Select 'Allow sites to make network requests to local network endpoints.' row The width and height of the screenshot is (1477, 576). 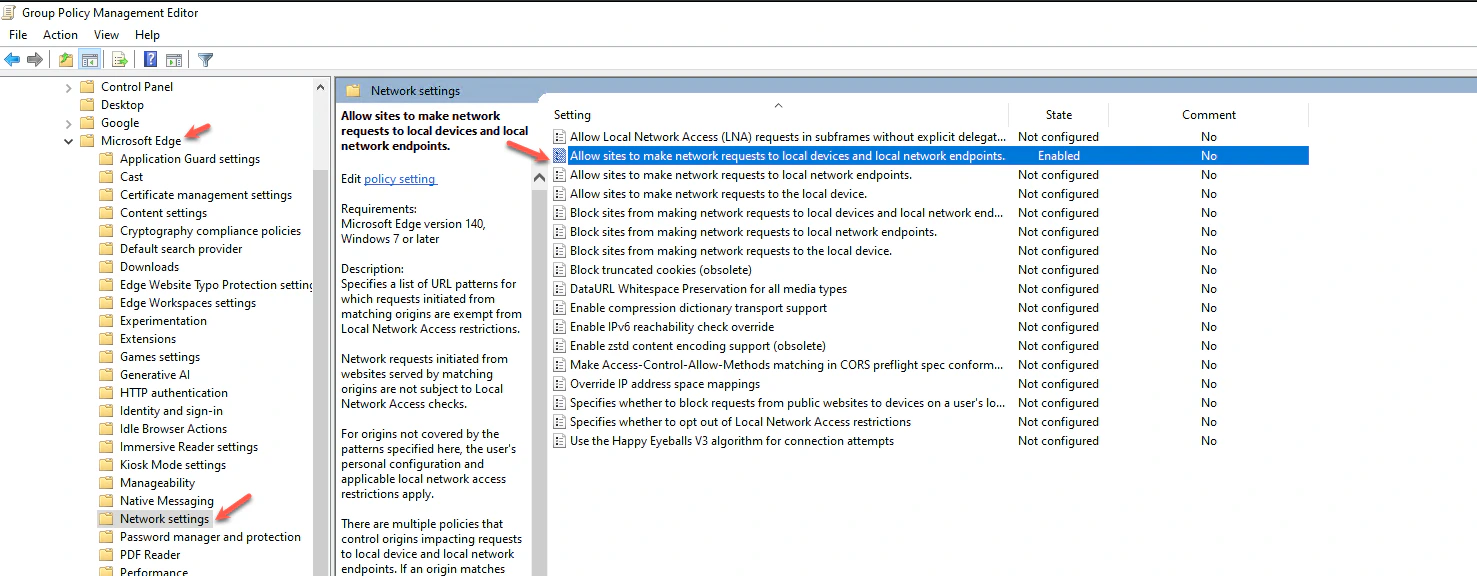741,175
